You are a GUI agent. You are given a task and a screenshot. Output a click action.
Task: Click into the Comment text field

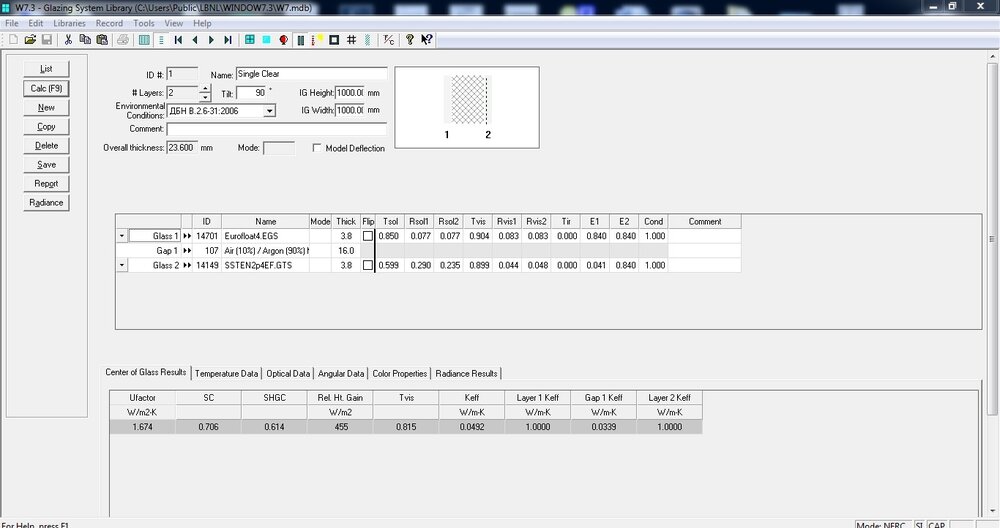[x=276, y=129]
